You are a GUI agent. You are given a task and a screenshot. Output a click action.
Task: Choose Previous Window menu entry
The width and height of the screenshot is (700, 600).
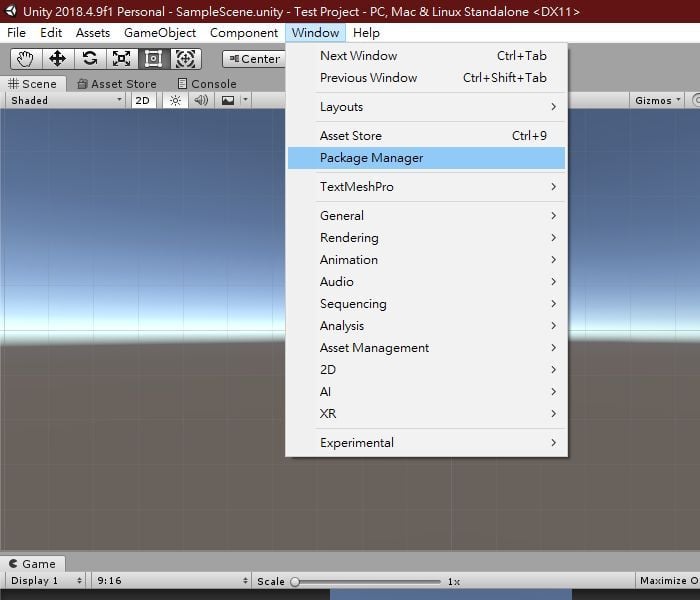(x=426, y=78)
